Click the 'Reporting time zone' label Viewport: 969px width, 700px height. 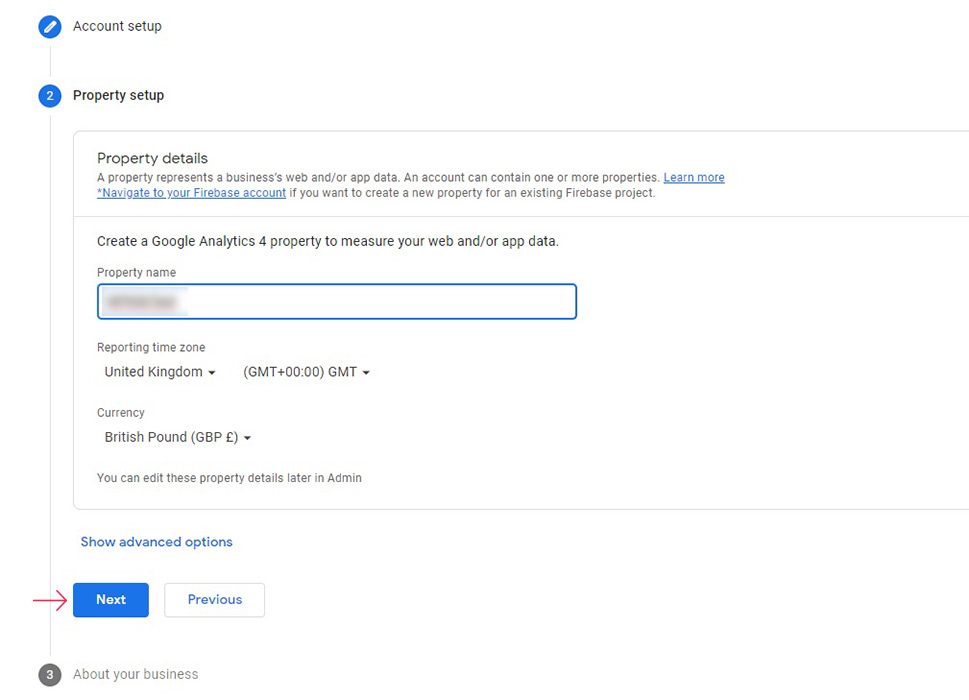point(151,347)
